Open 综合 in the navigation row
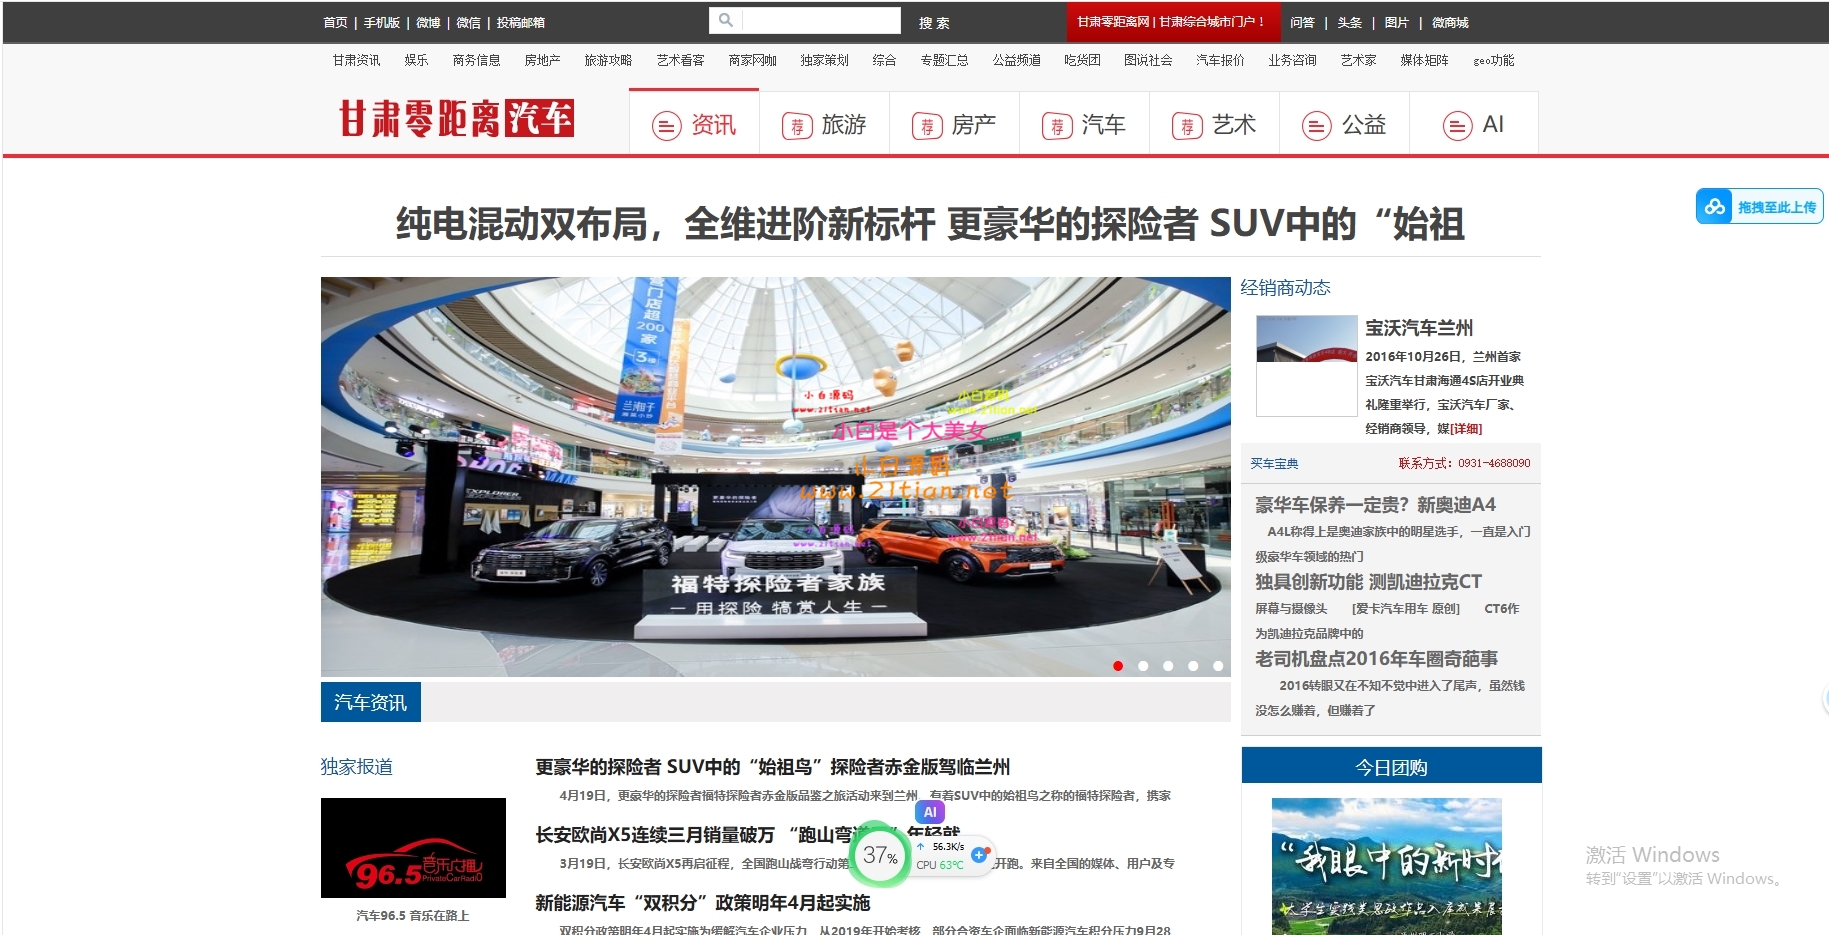Image resolution: width=1829 pixels, height=935 pixels. point(884,60)
